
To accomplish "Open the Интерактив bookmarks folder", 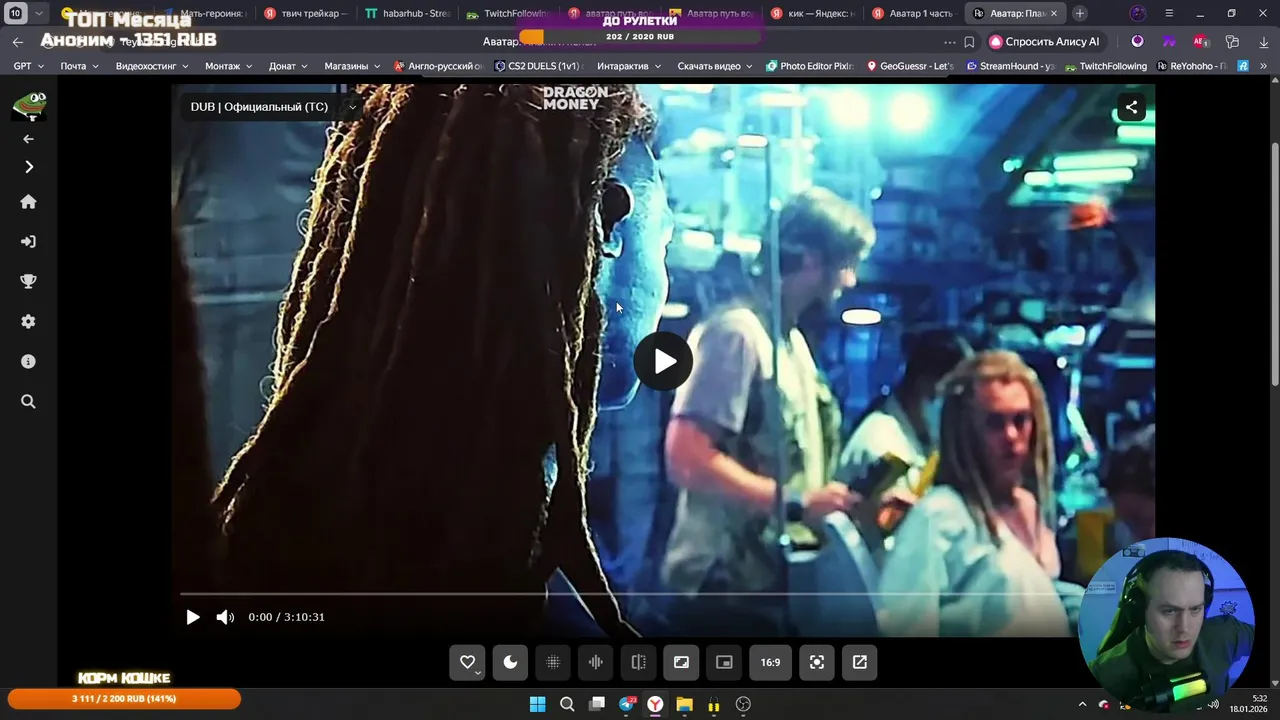I will 629,66.
